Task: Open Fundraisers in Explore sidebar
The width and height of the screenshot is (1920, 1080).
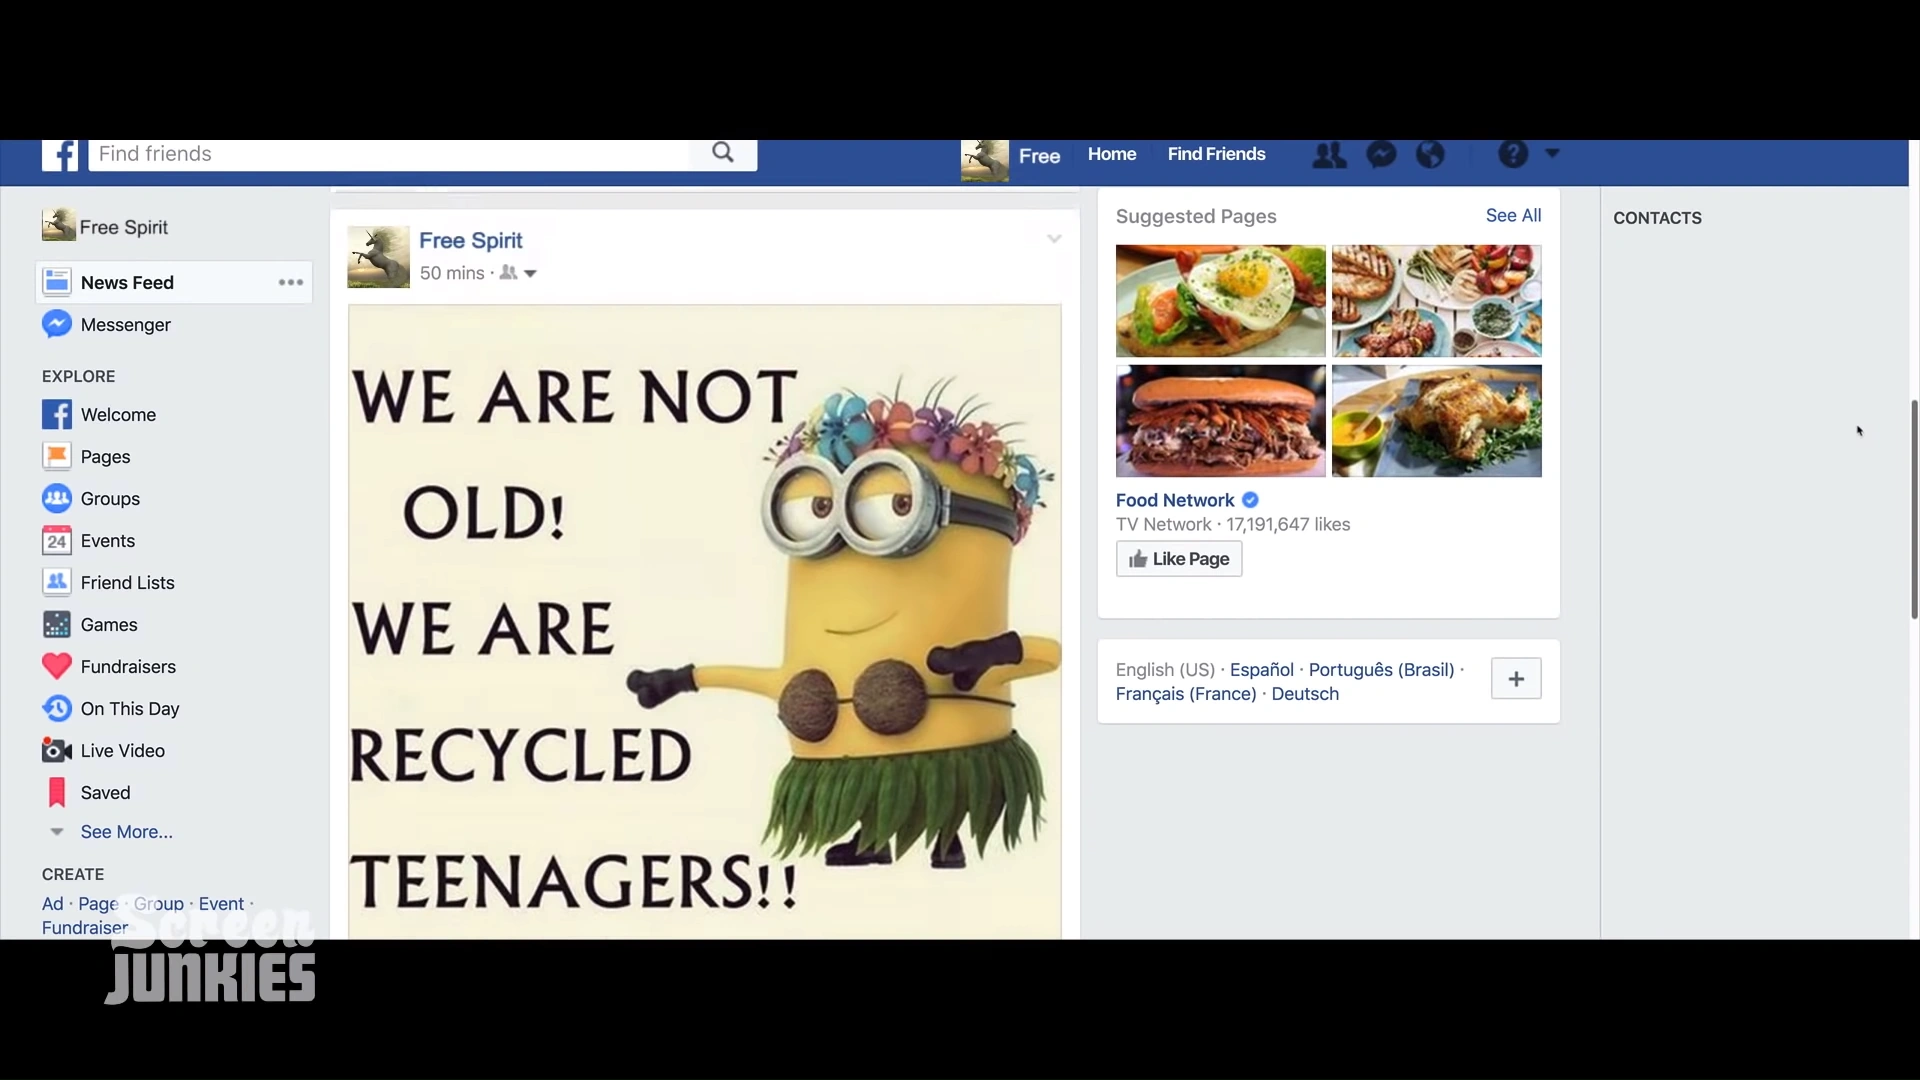Action: [x=127, y=667]
